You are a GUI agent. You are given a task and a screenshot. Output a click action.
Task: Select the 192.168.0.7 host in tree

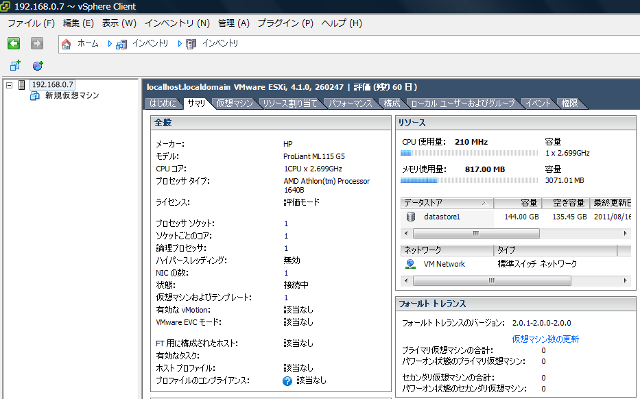[x=52, y=85]
